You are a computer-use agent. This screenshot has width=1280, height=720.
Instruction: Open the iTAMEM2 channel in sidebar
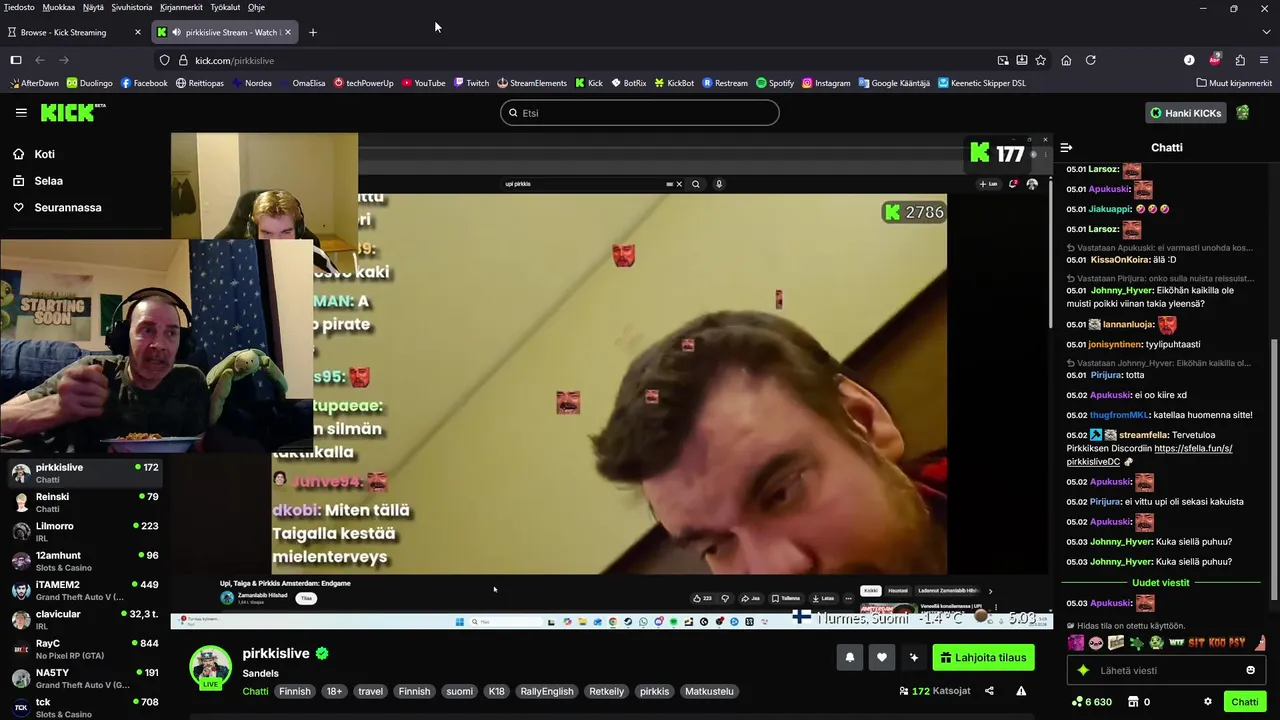[x=85, y=590]
